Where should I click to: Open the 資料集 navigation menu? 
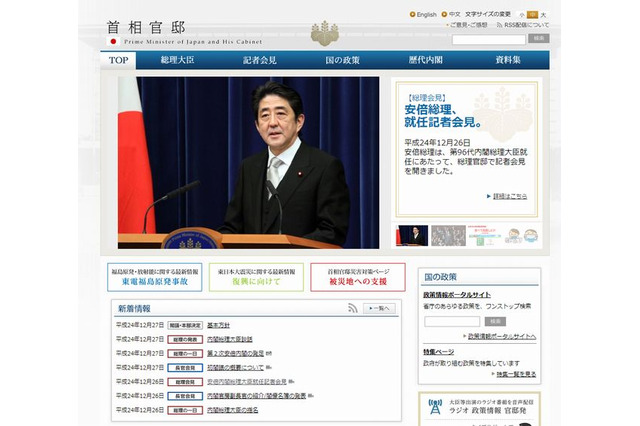[x=508, y=60]
